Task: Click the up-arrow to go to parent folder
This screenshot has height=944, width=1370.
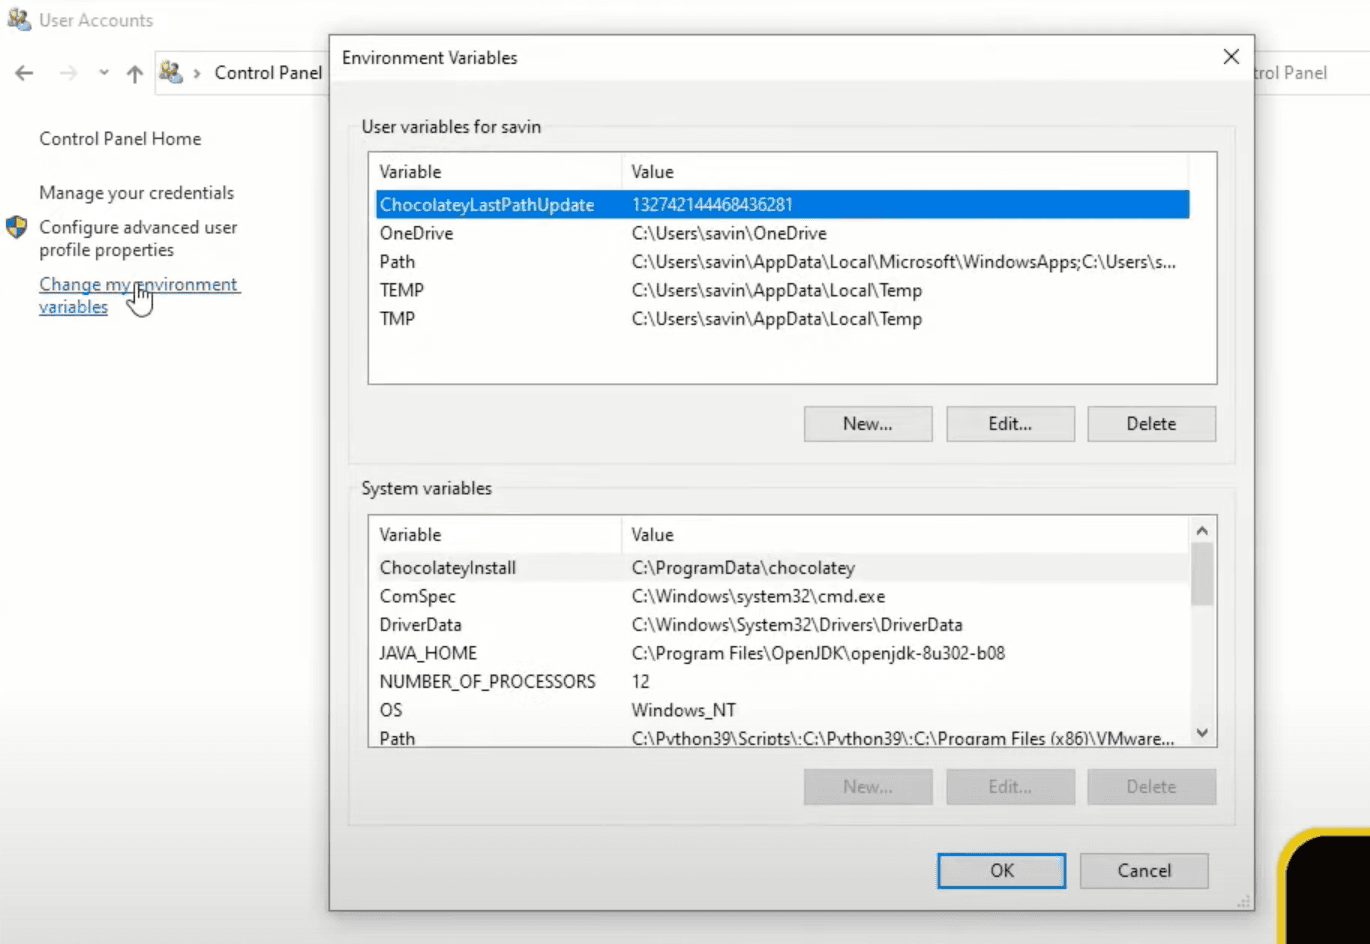Action: pyautogui.click(x=134, y=73)
